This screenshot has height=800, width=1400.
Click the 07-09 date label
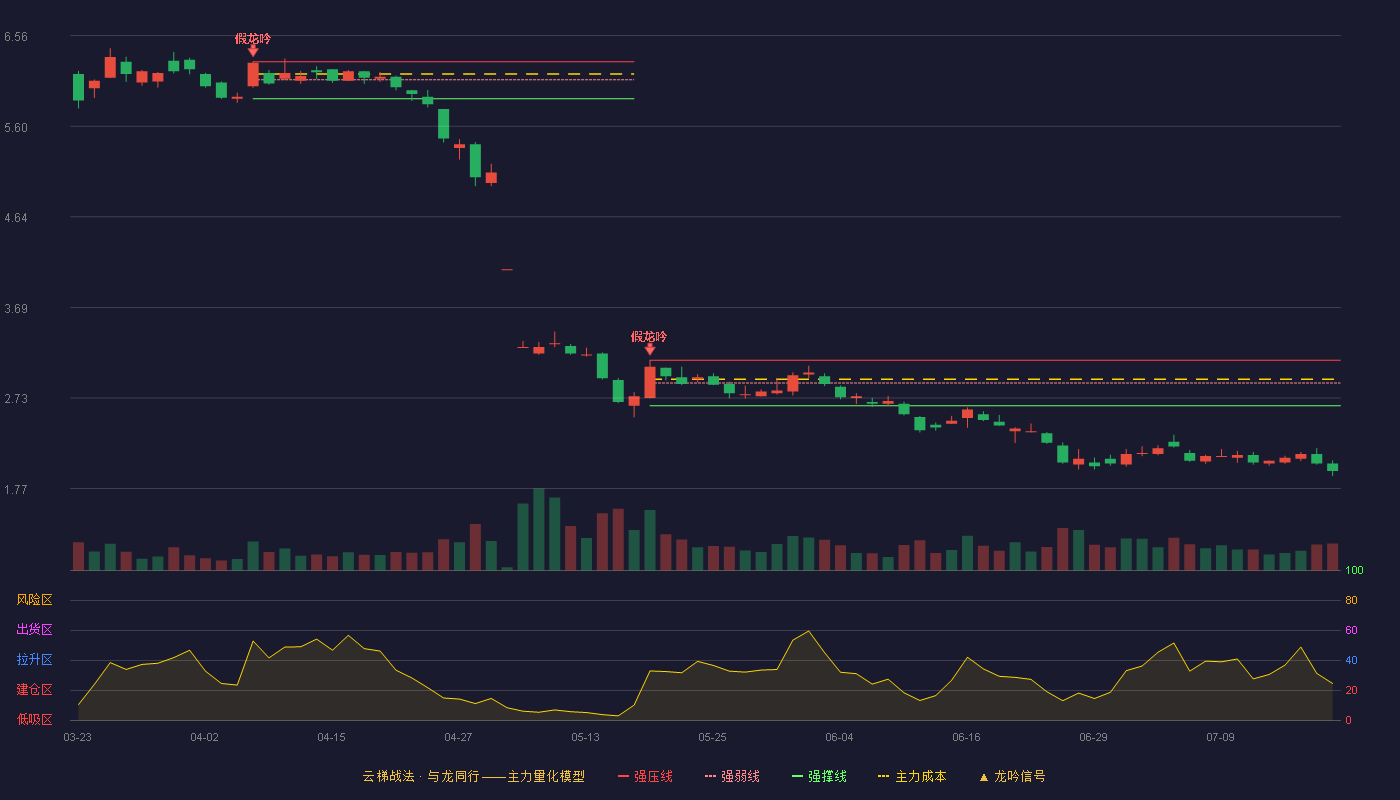pos(1221,737)
